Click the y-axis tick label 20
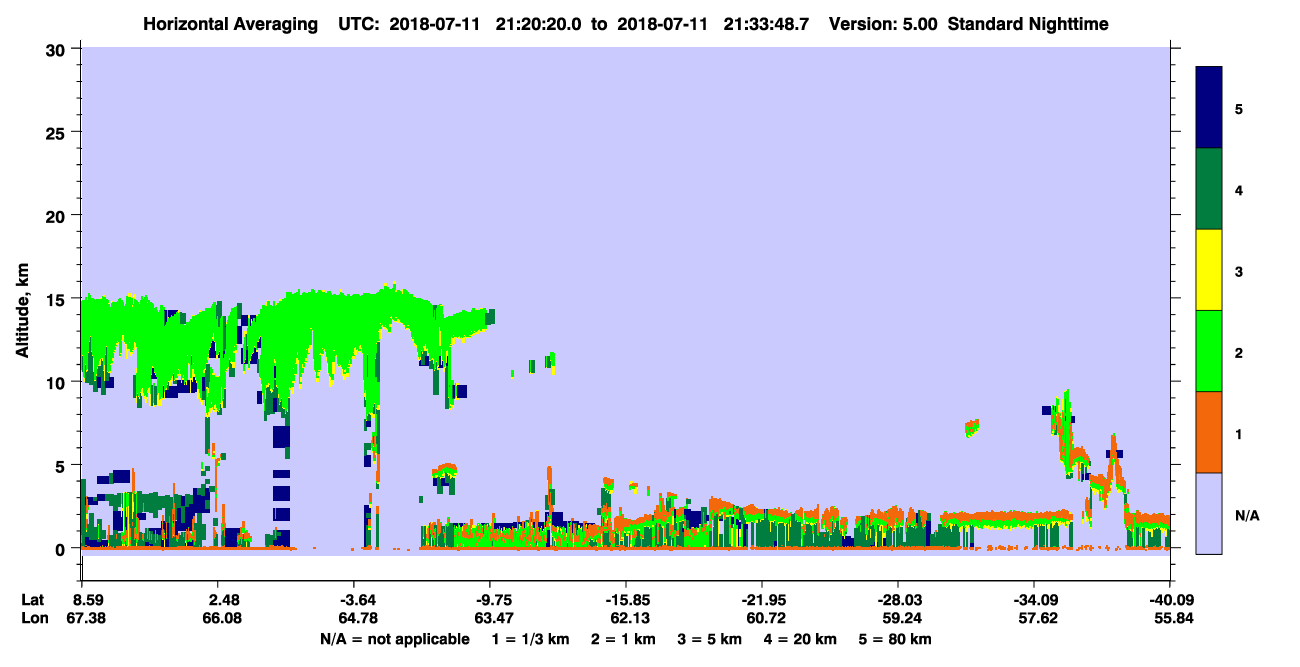This screenshot has width=1300, height=667. click(57, 216)
